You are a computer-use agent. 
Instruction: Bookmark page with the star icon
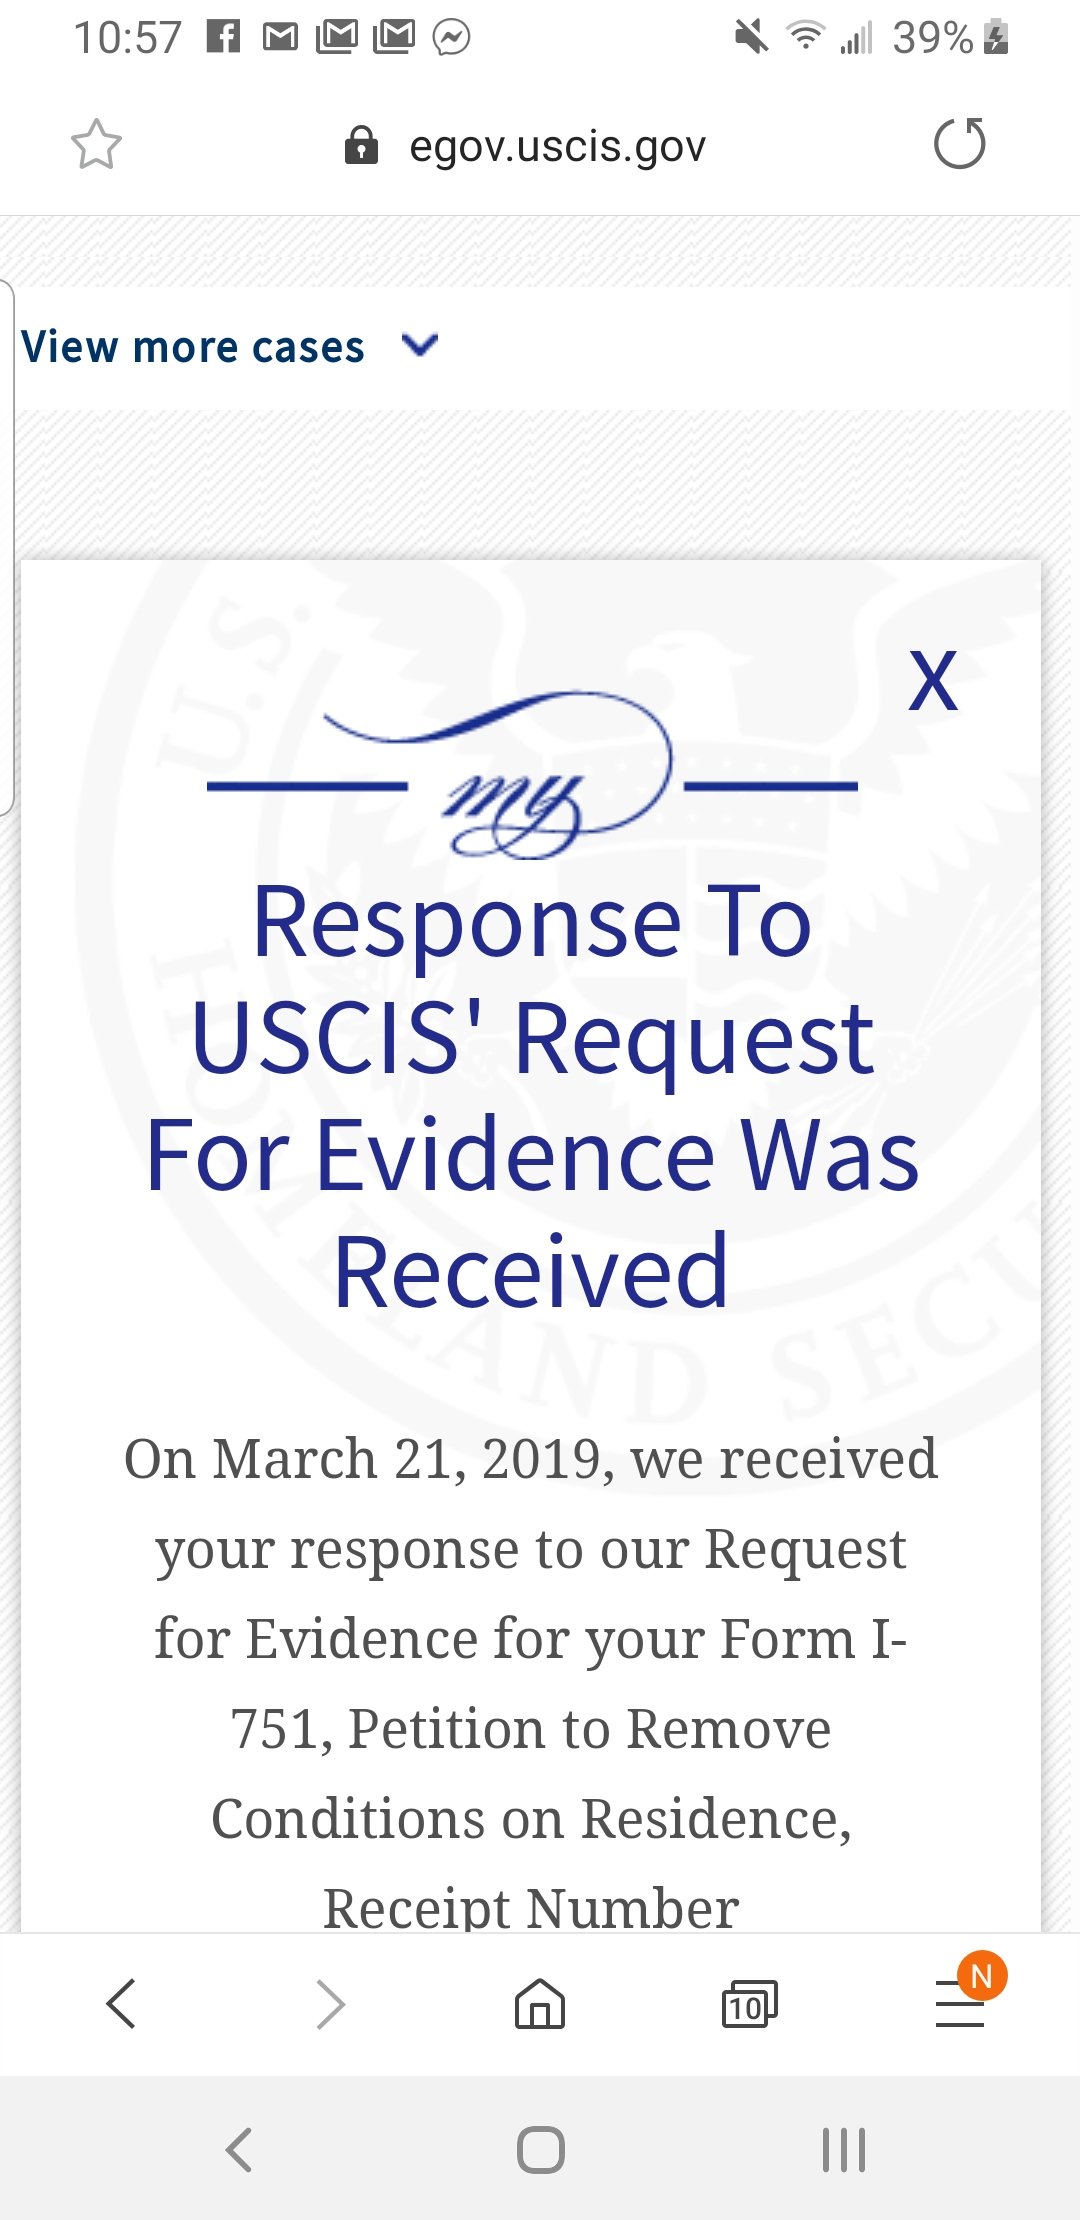point(96,145)
